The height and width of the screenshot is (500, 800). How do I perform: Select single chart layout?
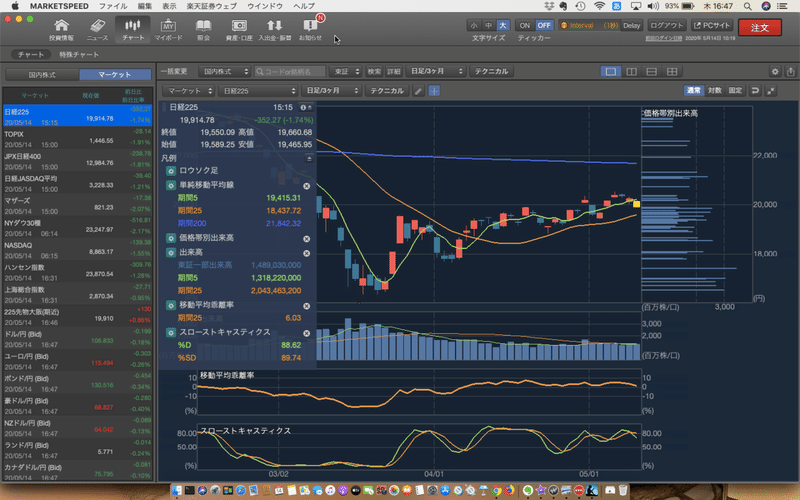pyautogui.click(x=611, y=72)
